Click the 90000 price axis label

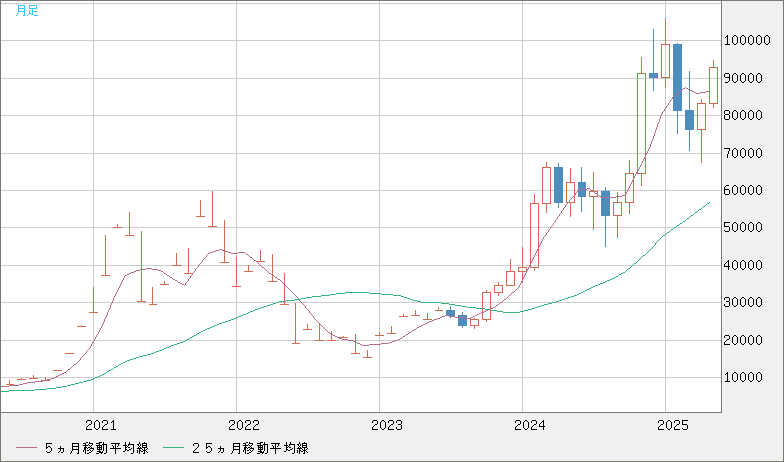744,78
